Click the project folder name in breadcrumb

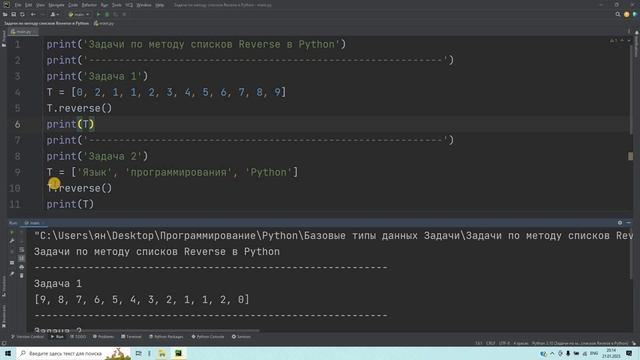coord(46,23)
